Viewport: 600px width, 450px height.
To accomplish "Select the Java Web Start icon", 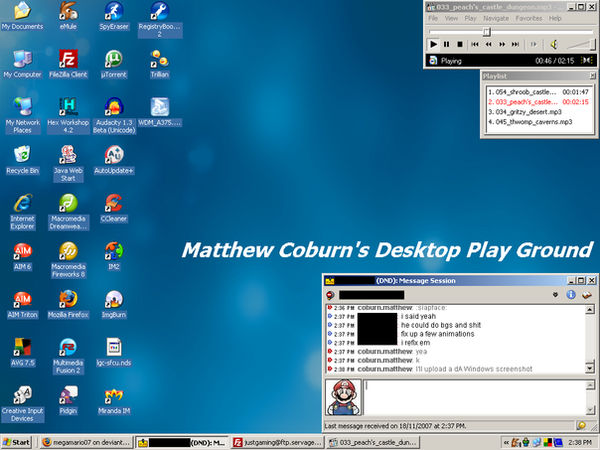I will click(x=68, y=163).
